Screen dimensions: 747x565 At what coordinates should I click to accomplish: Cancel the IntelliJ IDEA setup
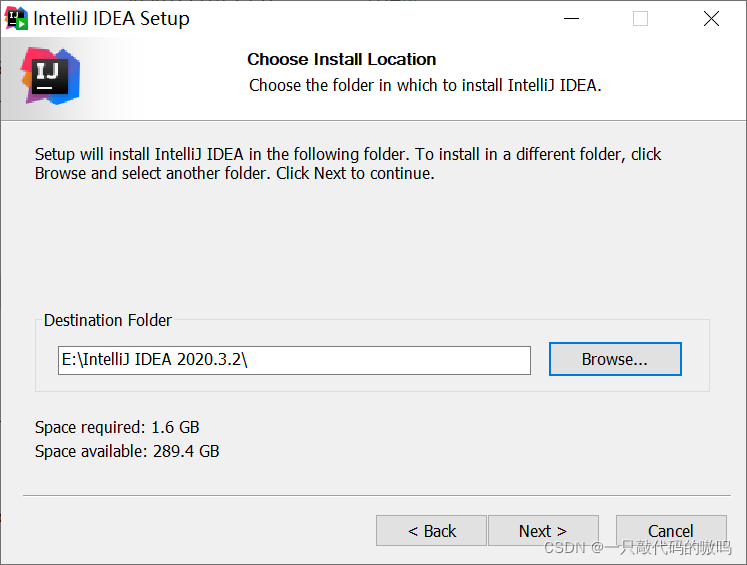671,530
